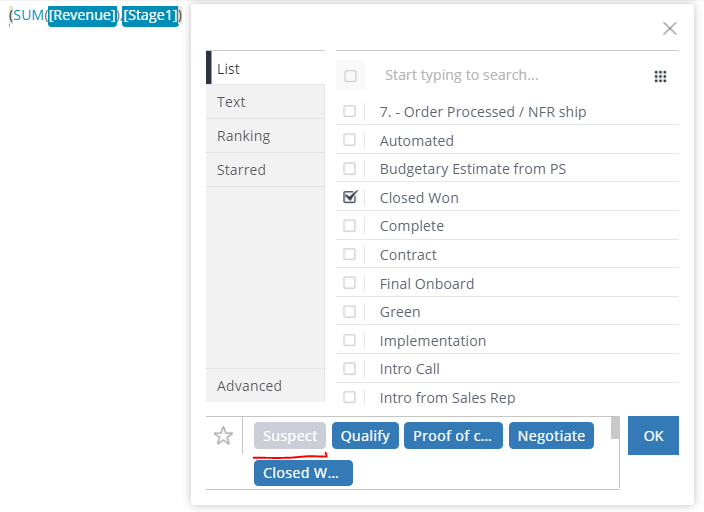
Task: Open the Ranking tab
Action: [x=265, y=136]
